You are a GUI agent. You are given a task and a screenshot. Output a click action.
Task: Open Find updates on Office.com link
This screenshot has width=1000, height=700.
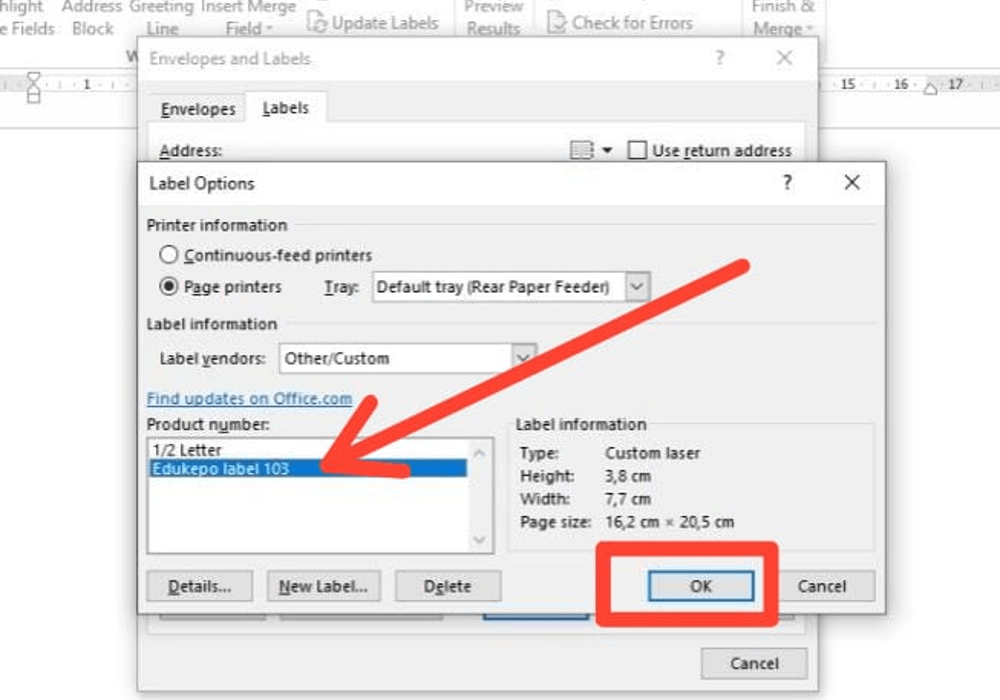[248, 398]
